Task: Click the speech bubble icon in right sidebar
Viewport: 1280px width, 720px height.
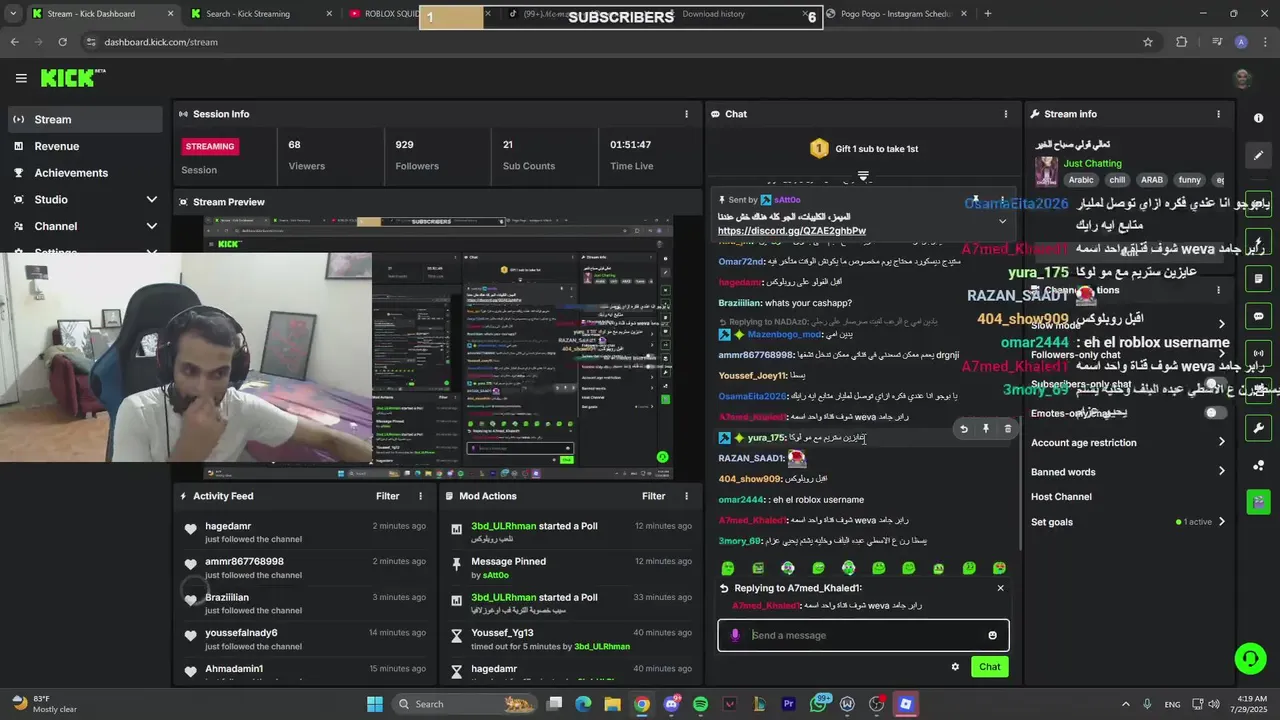Action: click(1258, 316)
